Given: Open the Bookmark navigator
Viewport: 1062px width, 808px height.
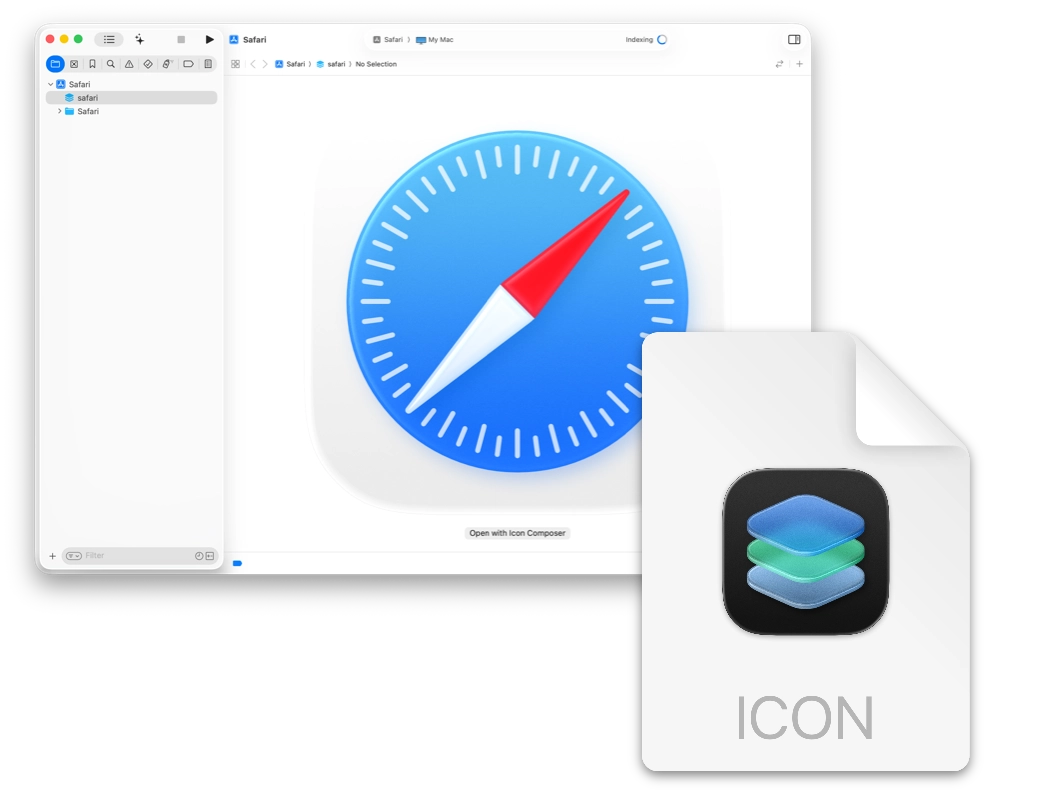Looking at the screenshot, I should coord(92,63).
